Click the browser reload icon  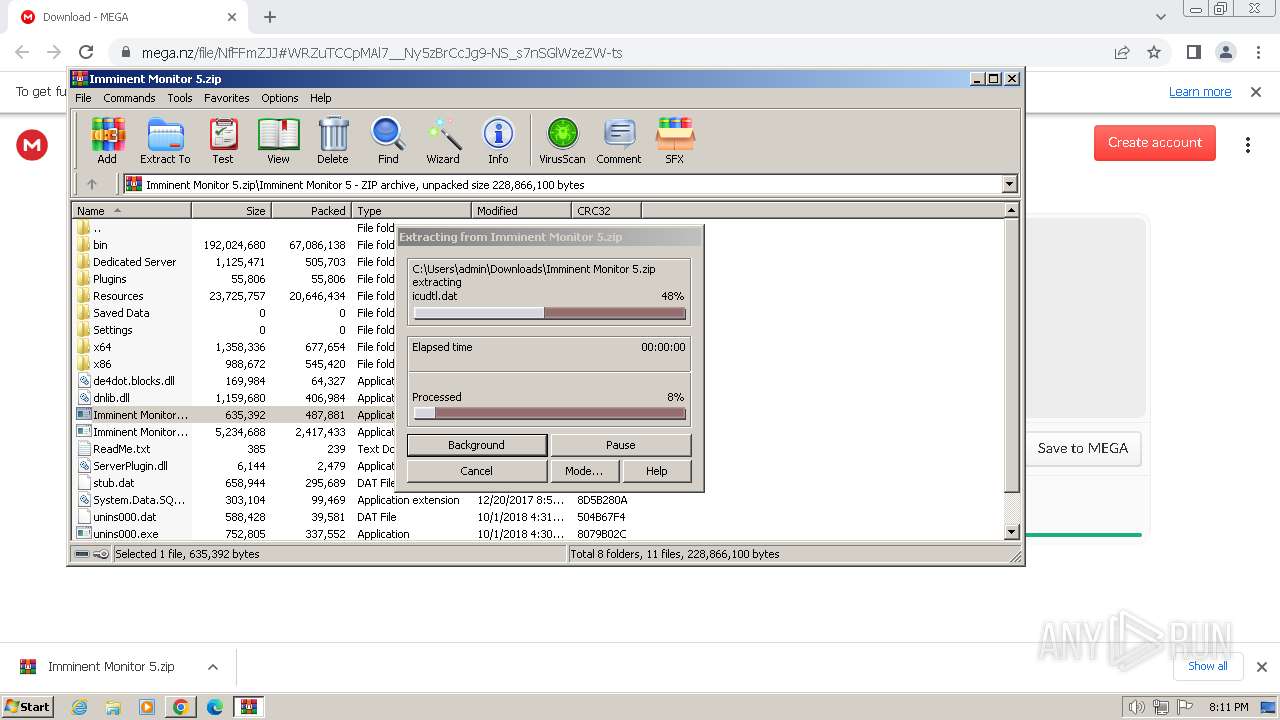(86, 52)
